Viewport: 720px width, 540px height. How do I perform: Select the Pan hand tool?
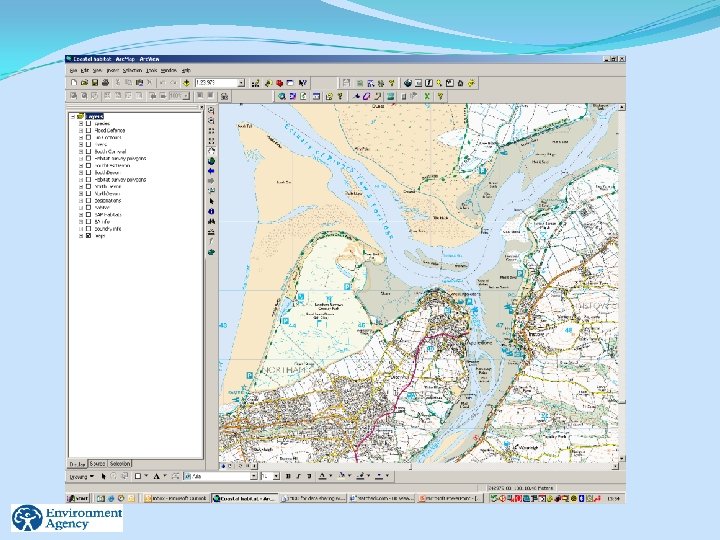(x=211, y=151)
